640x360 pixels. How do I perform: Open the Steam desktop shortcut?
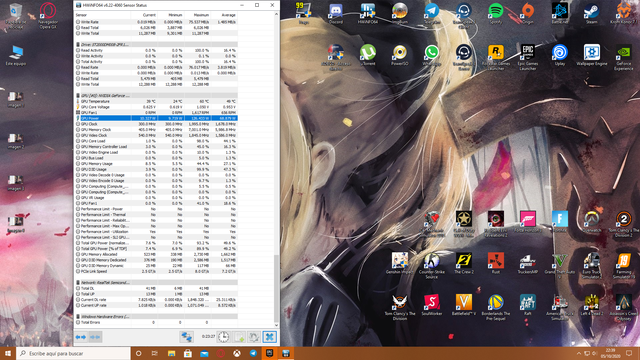[x=591, y=13]
